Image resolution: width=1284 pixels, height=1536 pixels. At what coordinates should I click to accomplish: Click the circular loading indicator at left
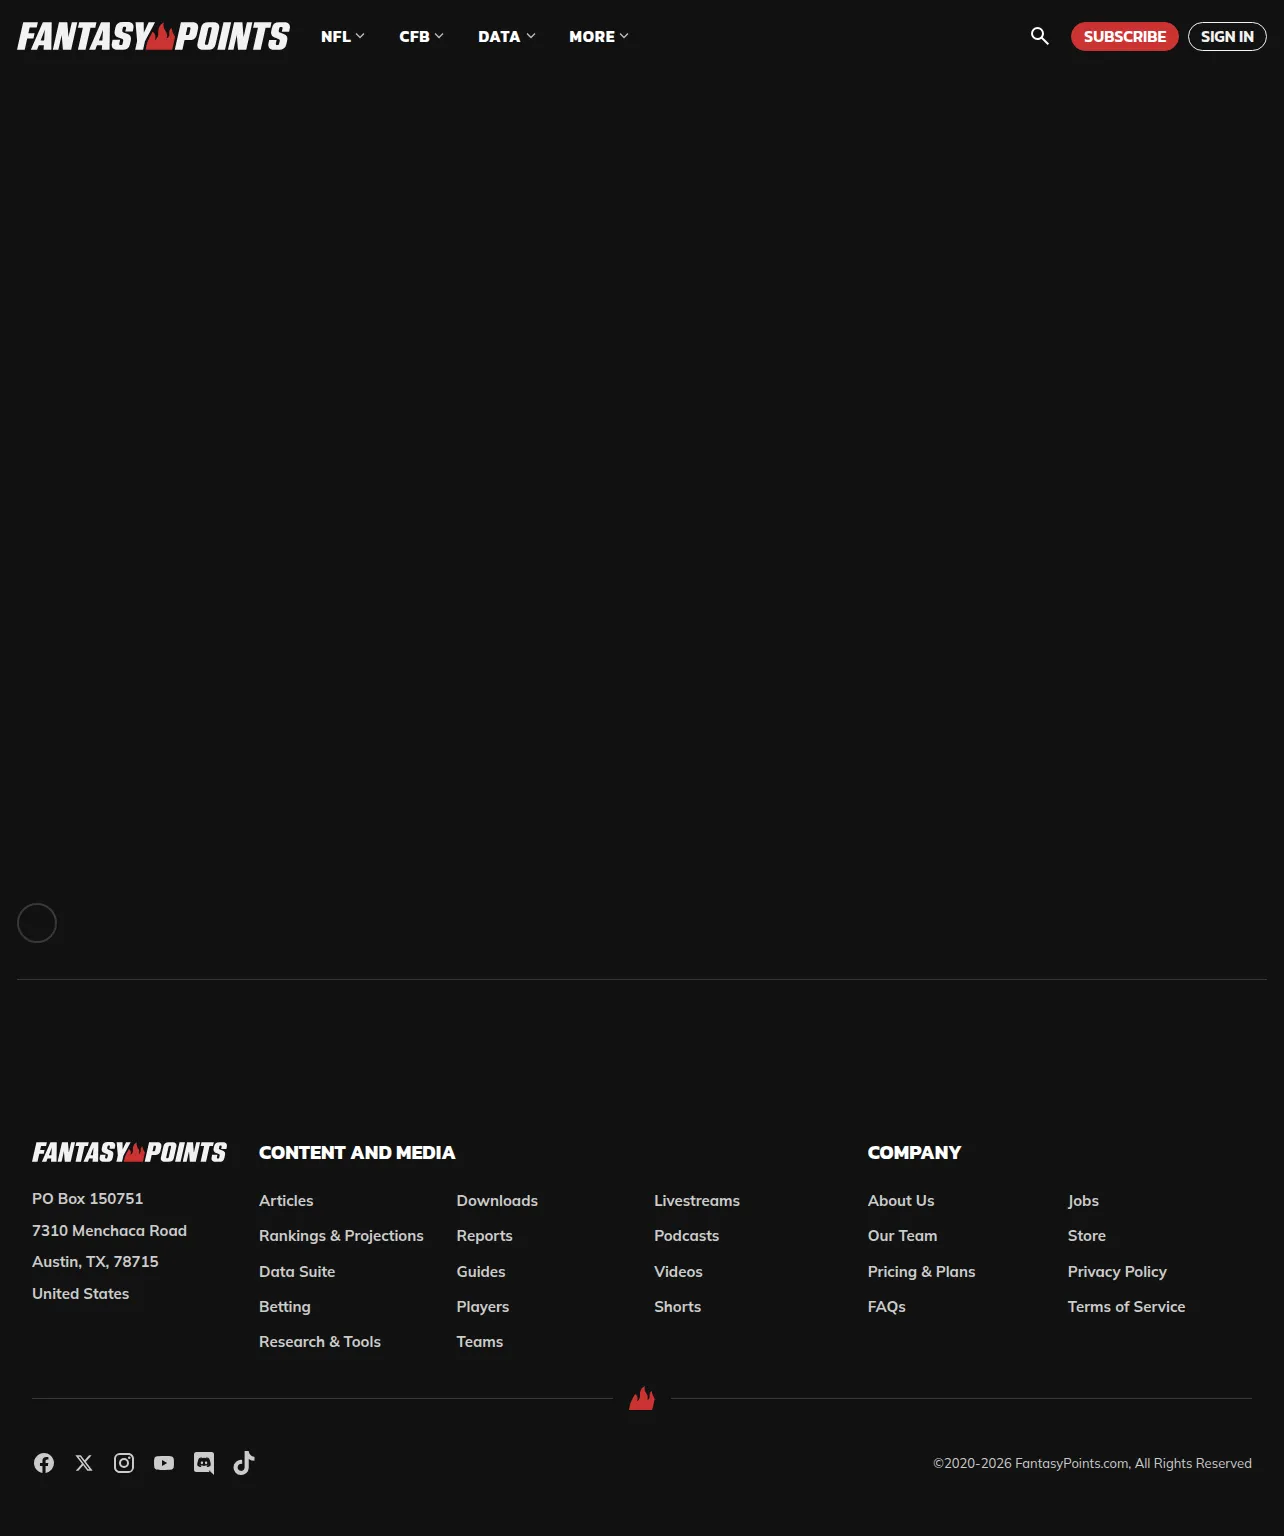[x=37, y=923]
